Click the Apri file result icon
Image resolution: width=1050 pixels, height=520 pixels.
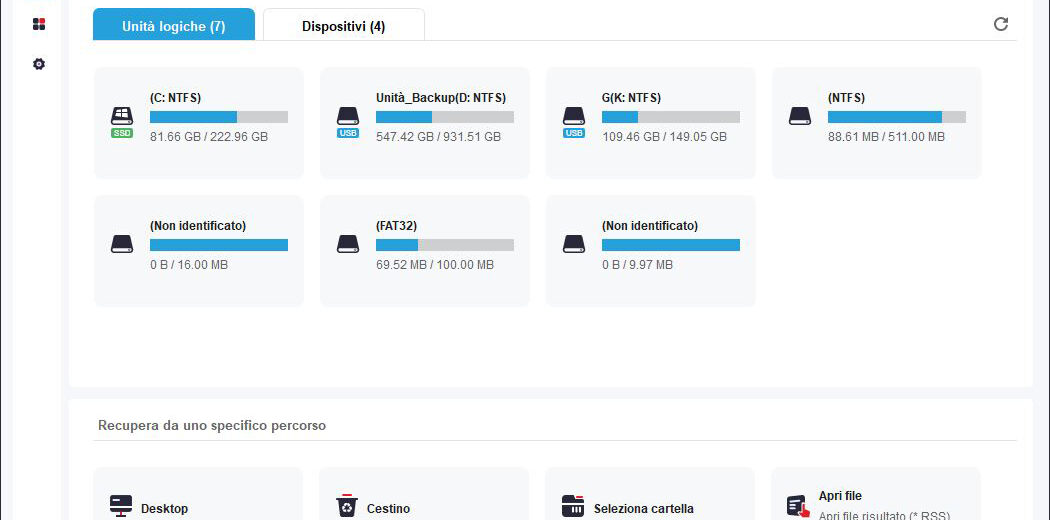coord(798,506)
